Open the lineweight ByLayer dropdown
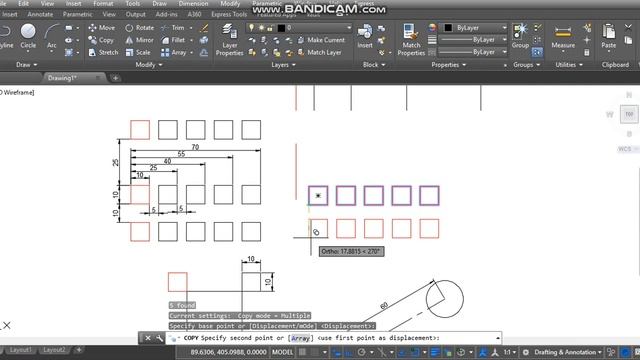This screenshot has width=640, height=360. tap(473, 40)
